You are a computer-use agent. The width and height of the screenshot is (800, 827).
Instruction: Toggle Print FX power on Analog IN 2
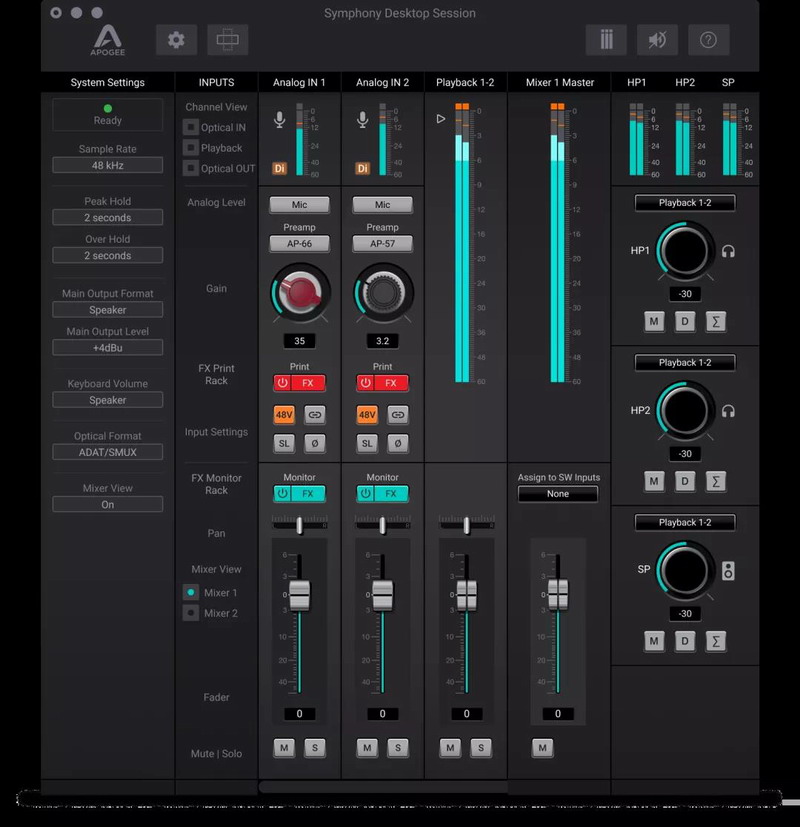[x=365, y=383]
